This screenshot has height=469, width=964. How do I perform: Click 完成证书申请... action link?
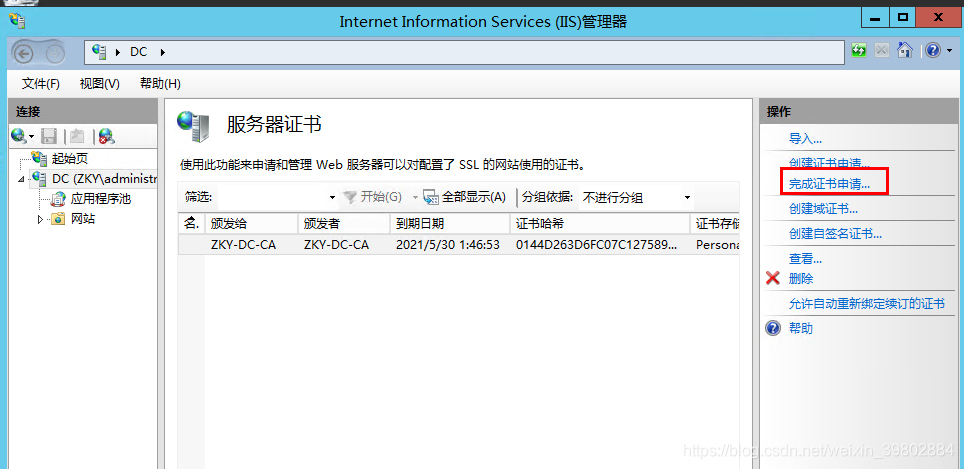(829, 183)
